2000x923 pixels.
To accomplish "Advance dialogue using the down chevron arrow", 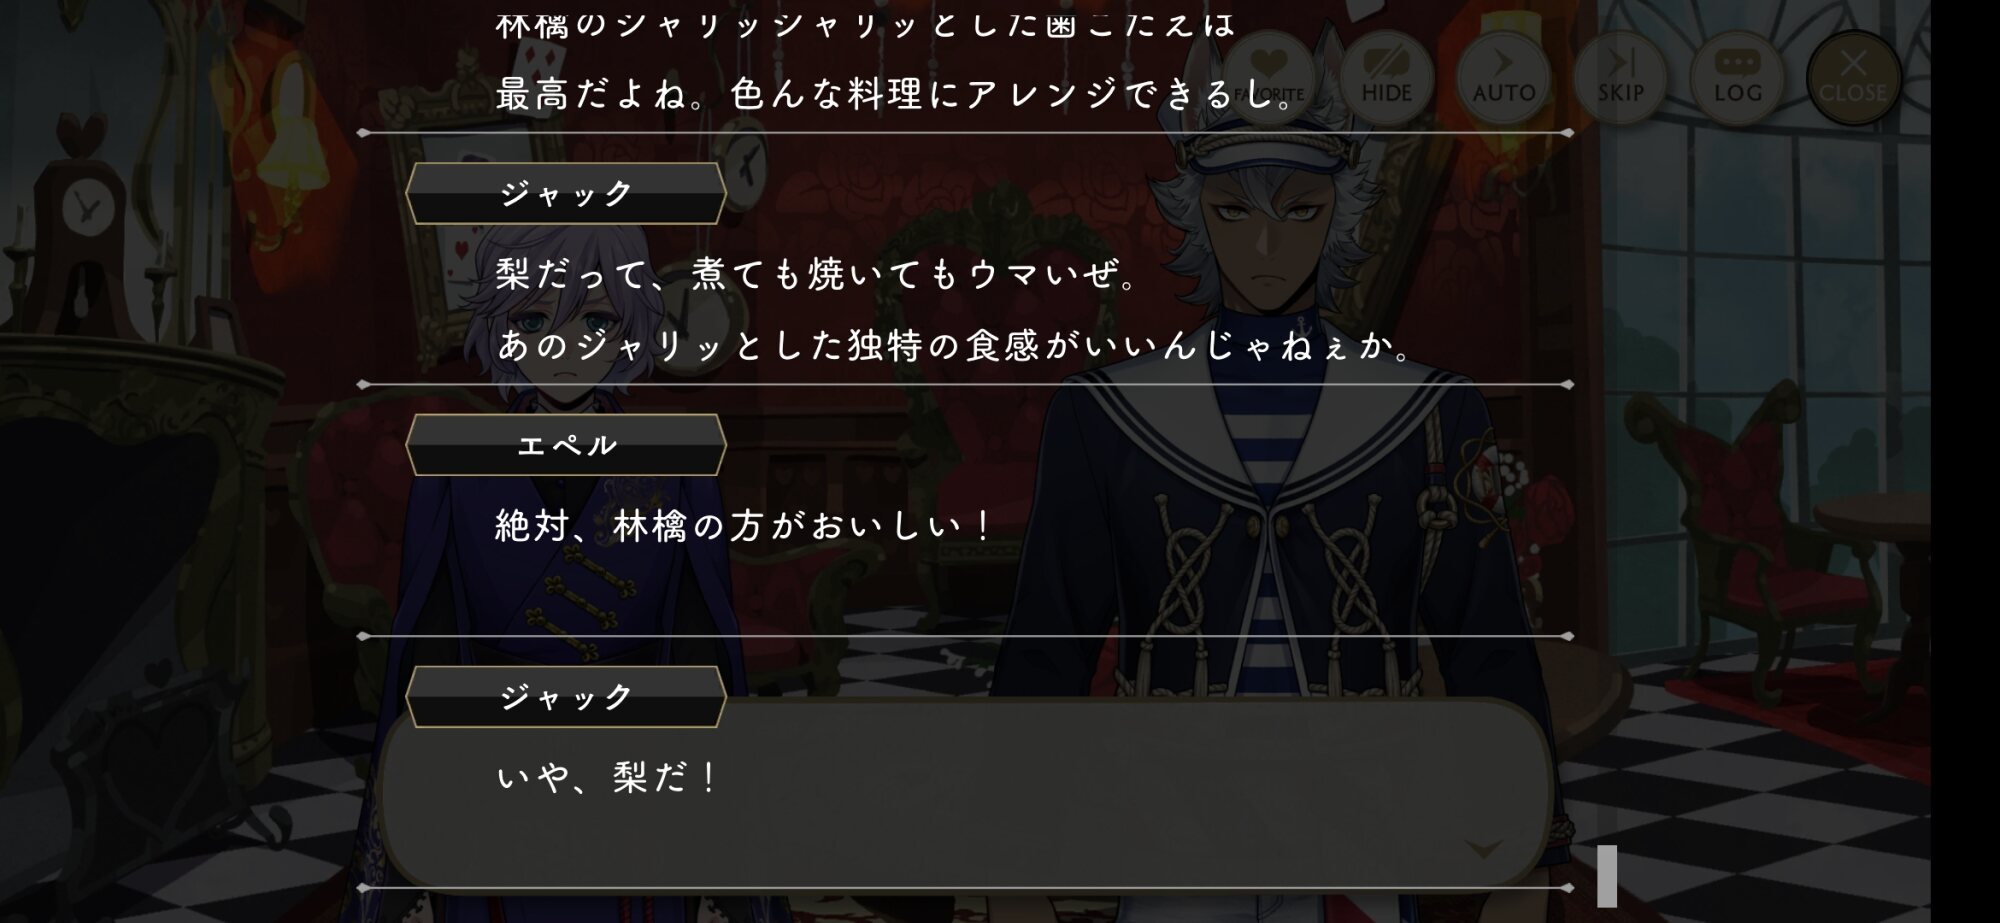I will 1483,849.
